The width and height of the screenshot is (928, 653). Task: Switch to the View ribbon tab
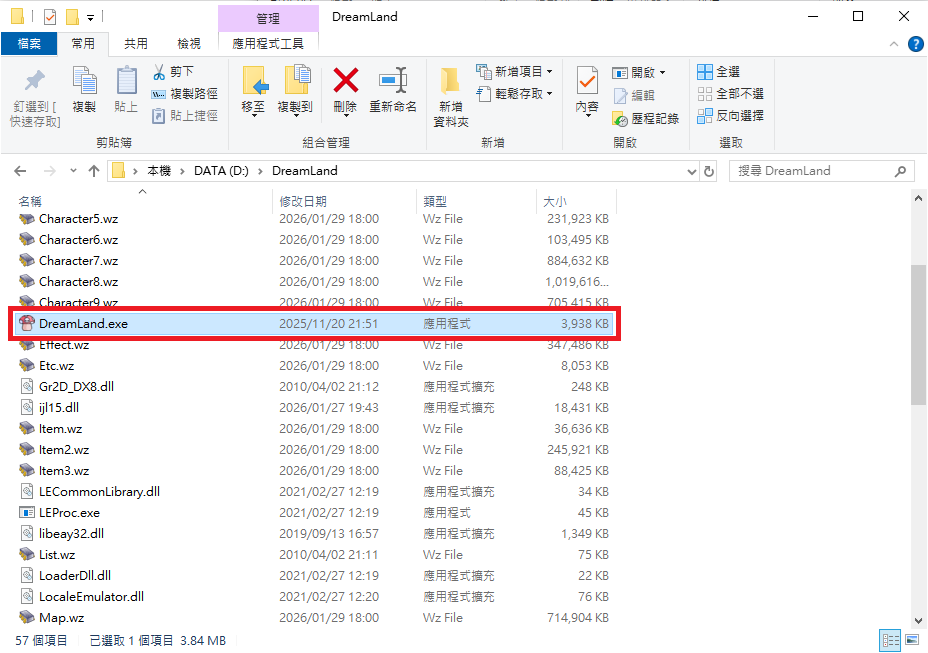coord(188,43)
